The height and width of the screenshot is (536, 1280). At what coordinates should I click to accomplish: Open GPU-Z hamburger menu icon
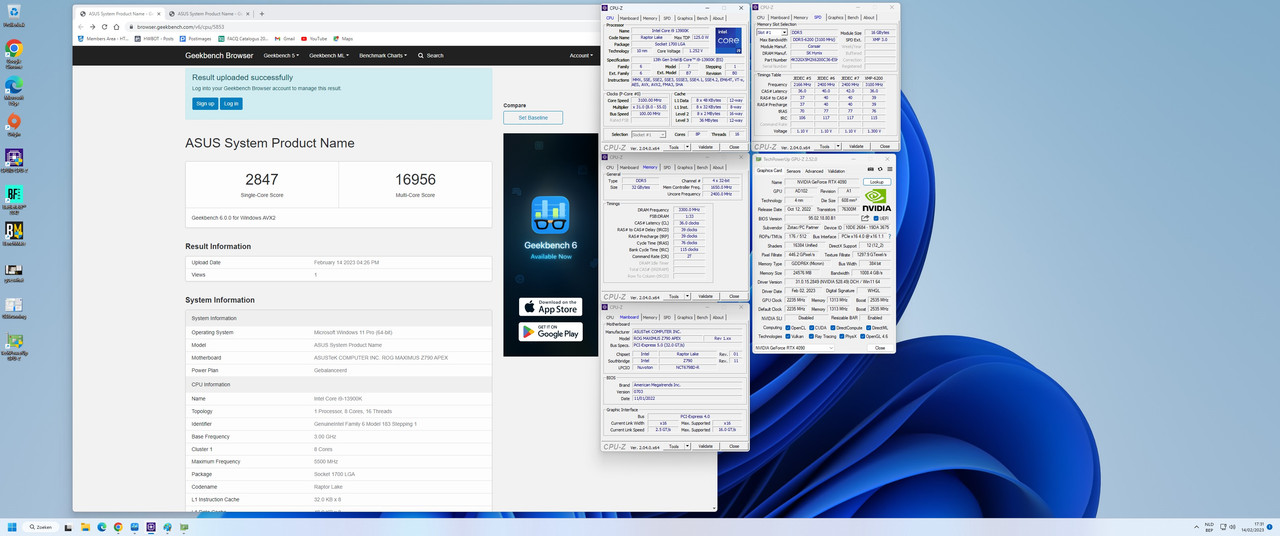point(889,168)
